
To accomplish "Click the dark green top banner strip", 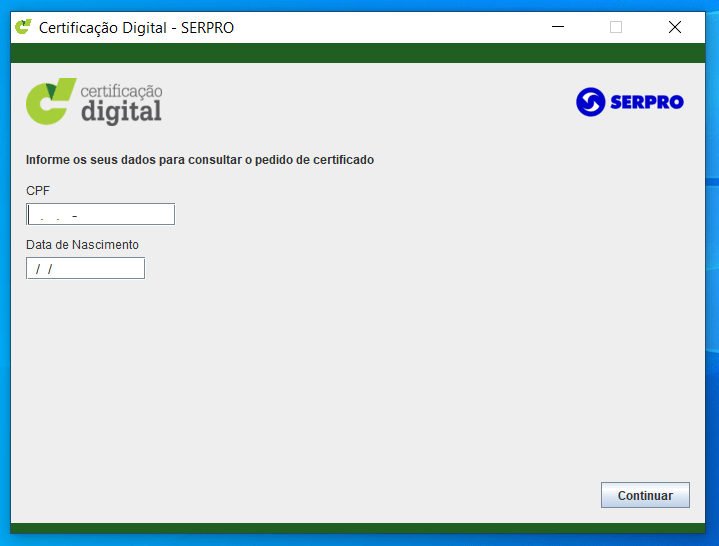I will tap(360, 53).
